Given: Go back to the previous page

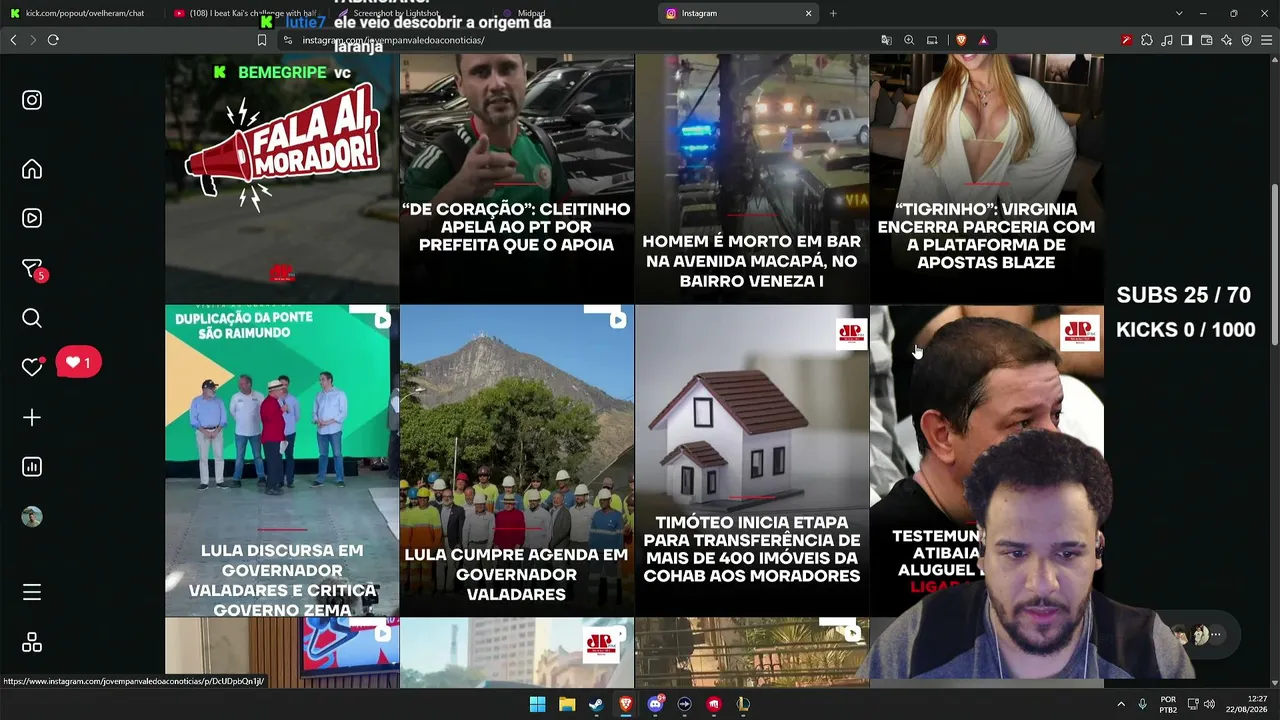Looking at the screenshot, I should [x=13, y=40].
